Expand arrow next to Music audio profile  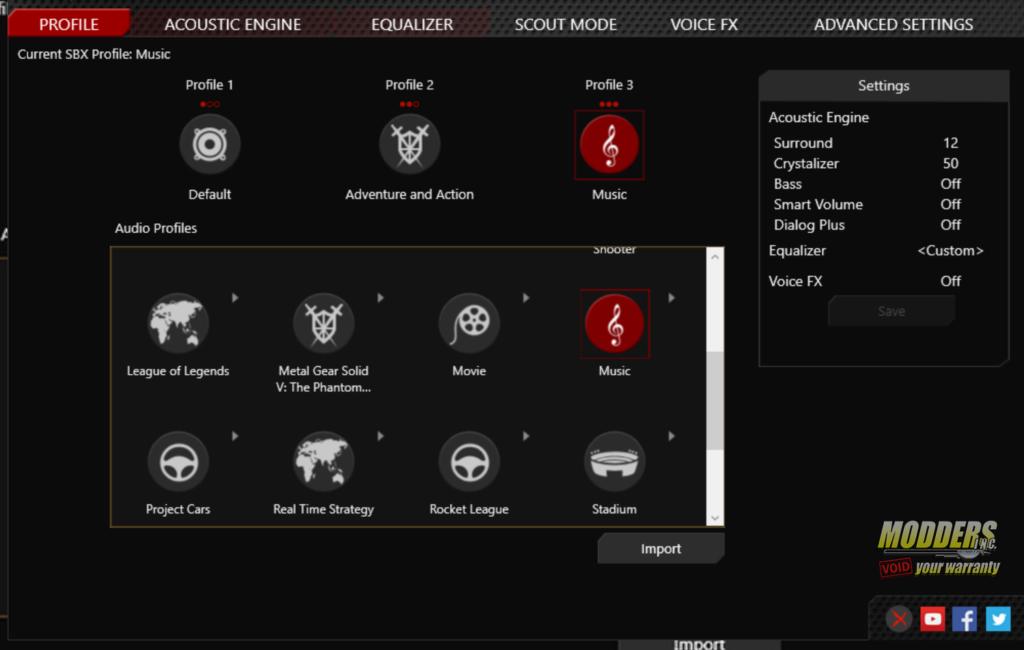click(x=672, y=298)
